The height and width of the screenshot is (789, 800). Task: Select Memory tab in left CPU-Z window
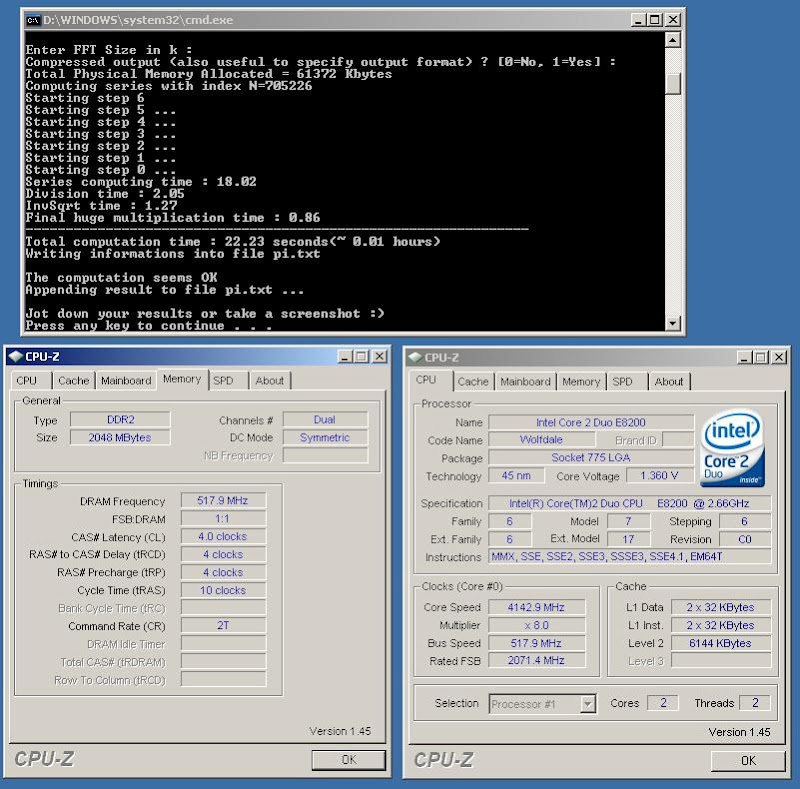[x=182, y=379]
